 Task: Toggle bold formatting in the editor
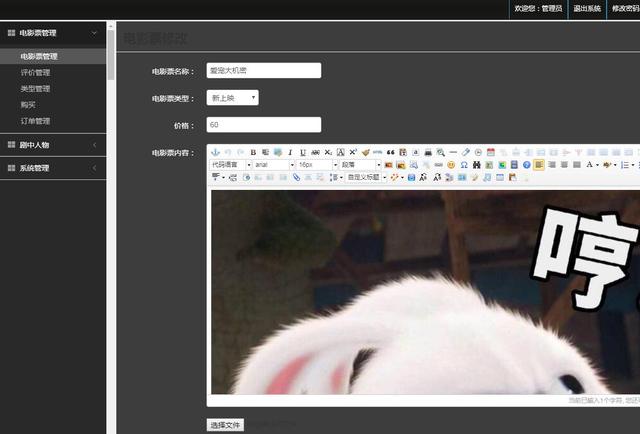coord(253,152)
